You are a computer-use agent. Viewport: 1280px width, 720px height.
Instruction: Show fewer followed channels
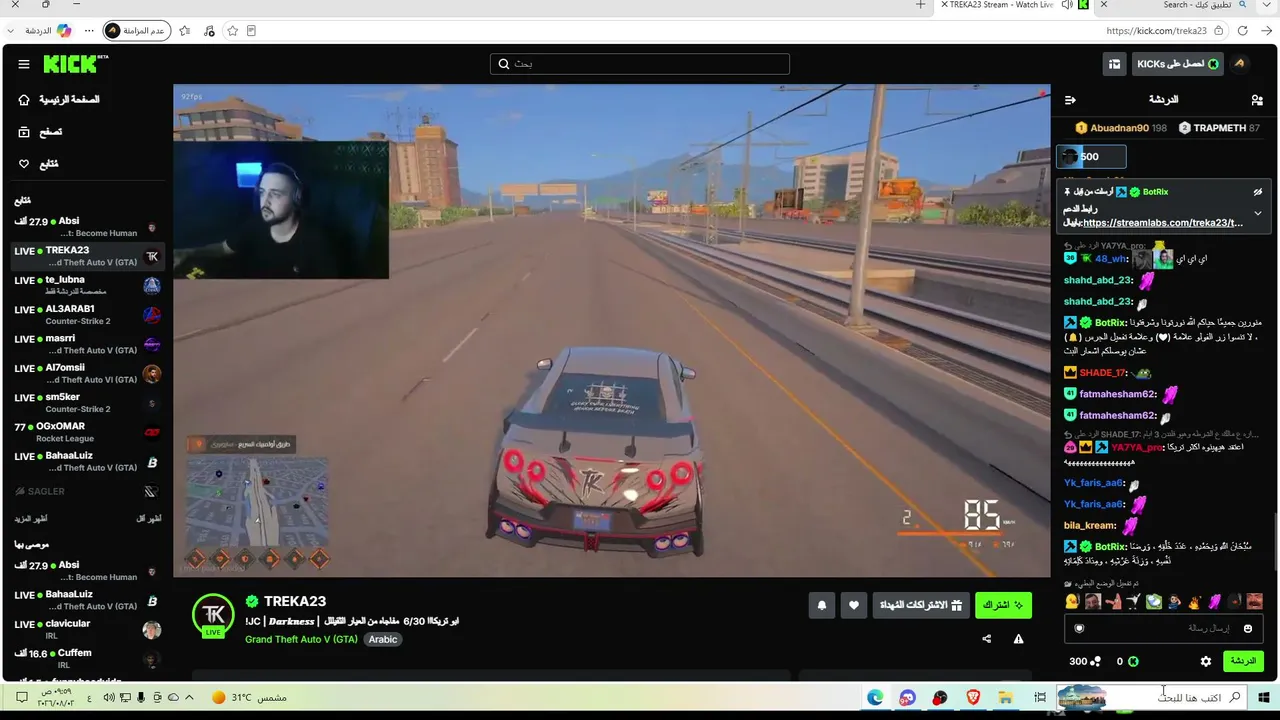pos(148,519)
